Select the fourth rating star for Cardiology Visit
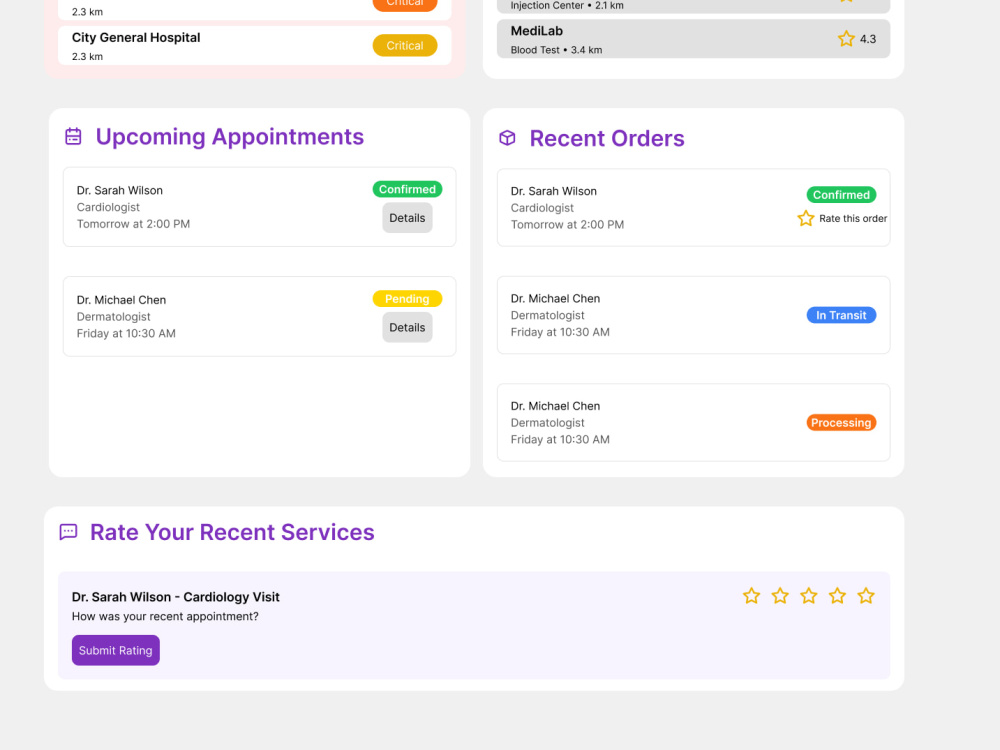This screenshot has height=750, width=1000. coord(837,596)
